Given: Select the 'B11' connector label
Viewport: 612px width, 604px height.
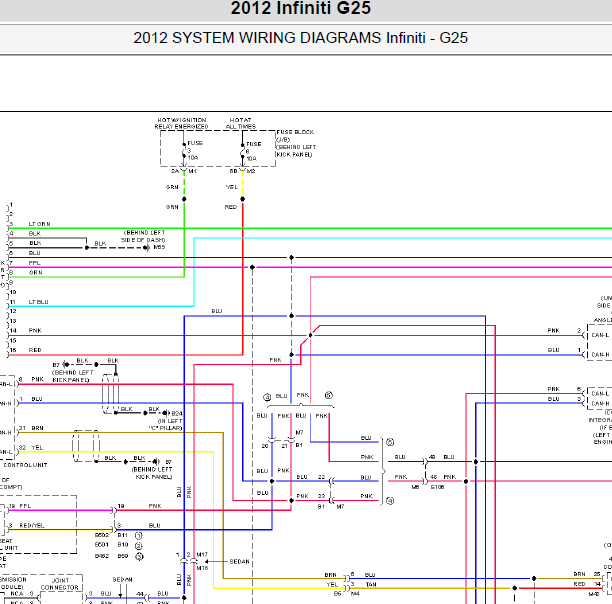Looking at the screenshot, I should 123,535.
